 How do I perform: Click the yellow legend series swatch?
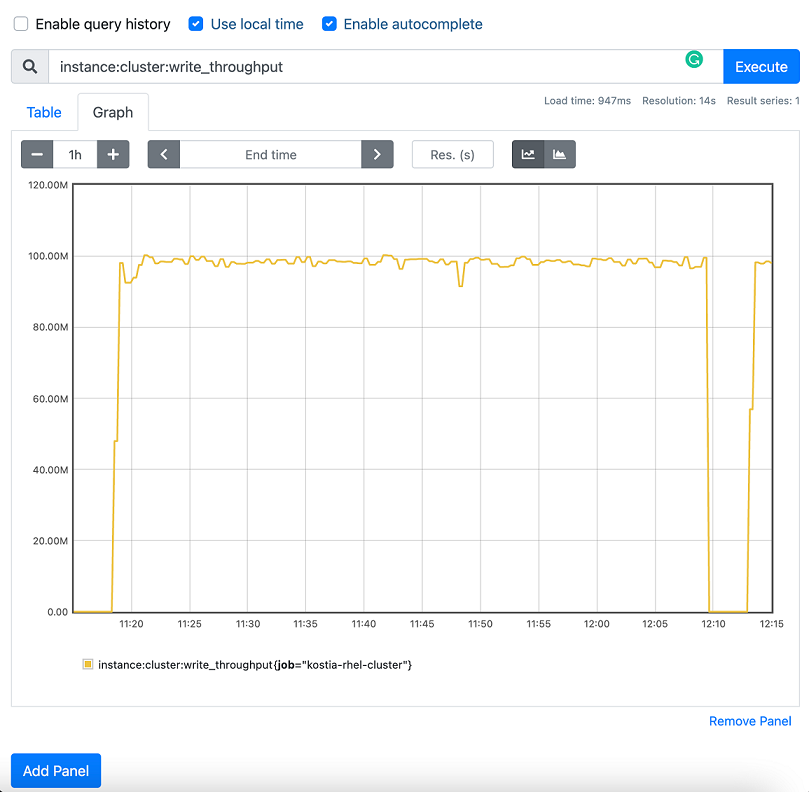pos(88,664)
